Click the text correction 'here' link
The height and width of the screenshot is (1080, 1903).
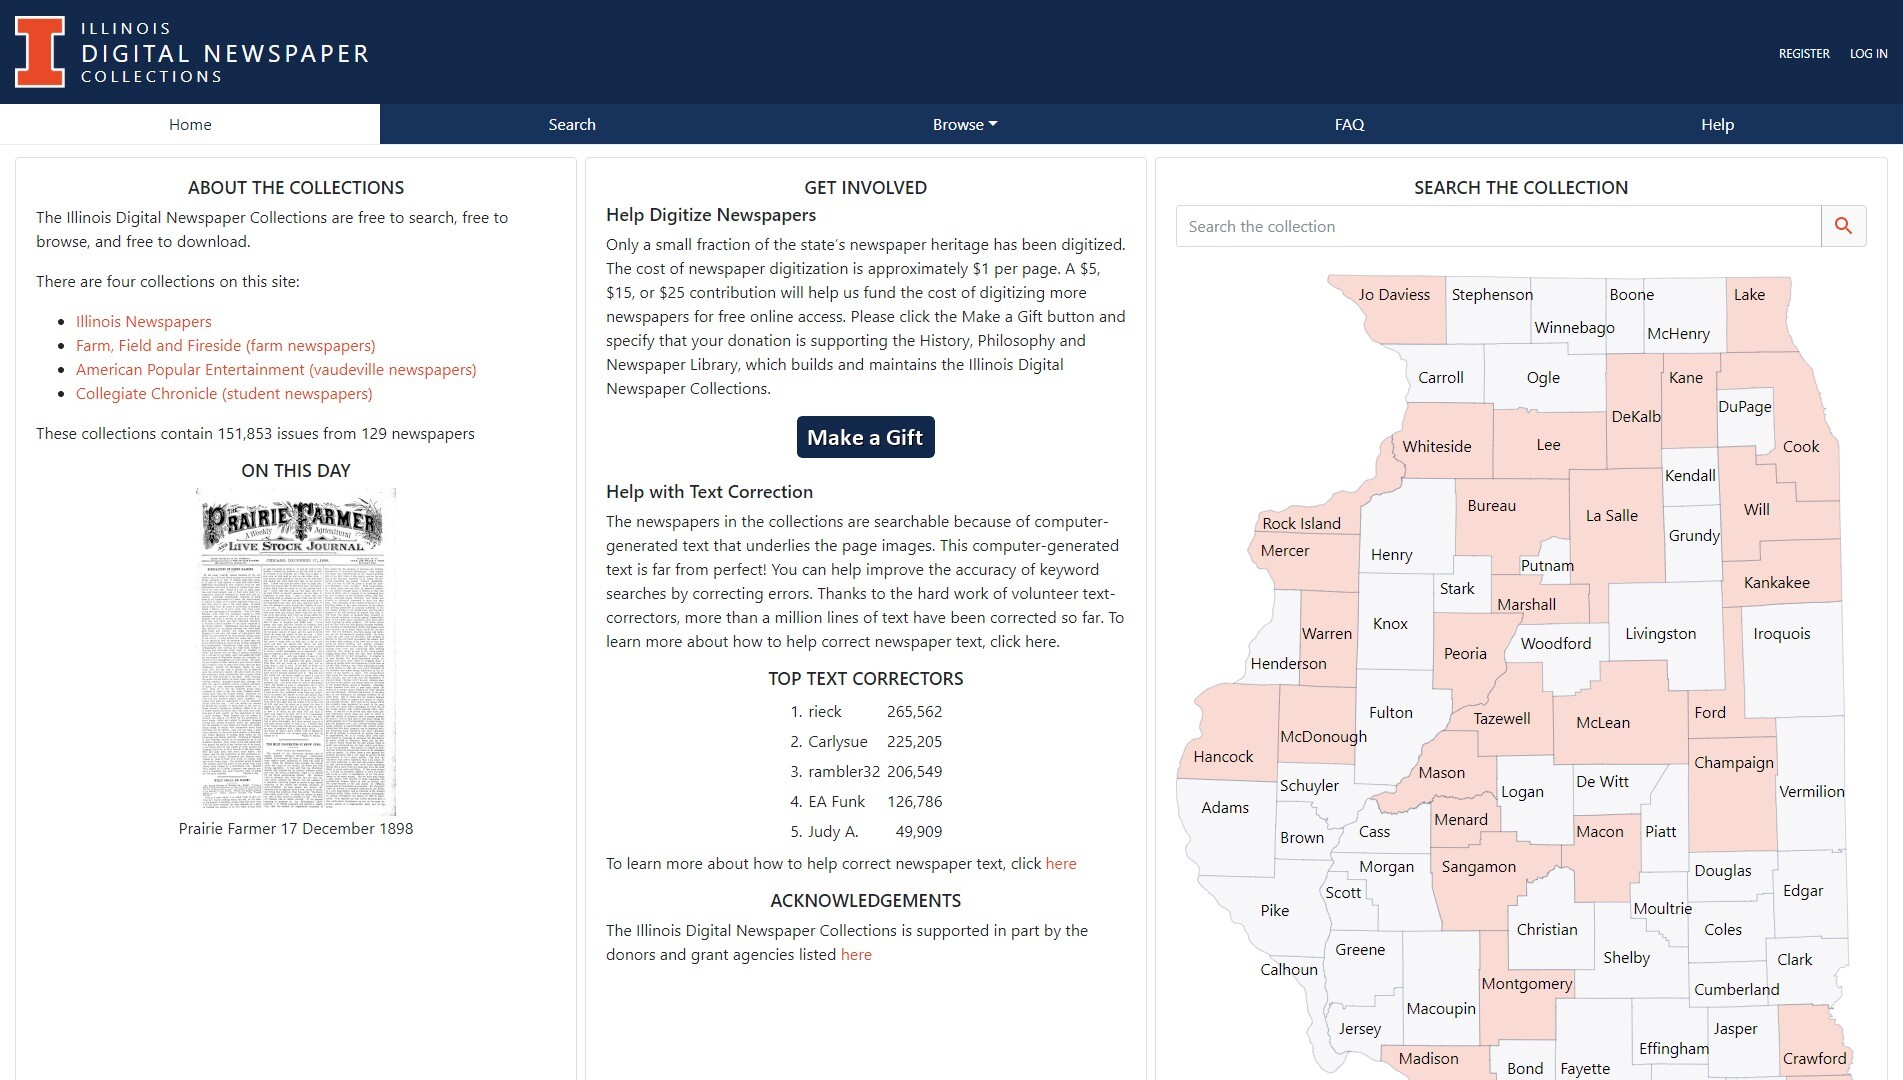(1060, 863)
